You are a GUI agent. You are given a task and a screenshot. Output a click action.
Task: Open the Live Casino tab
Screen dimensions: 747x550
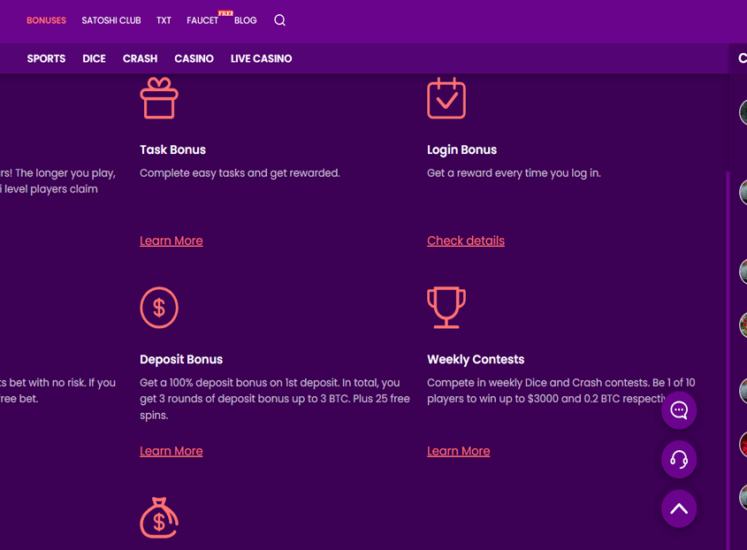click(x=261, y=59)
